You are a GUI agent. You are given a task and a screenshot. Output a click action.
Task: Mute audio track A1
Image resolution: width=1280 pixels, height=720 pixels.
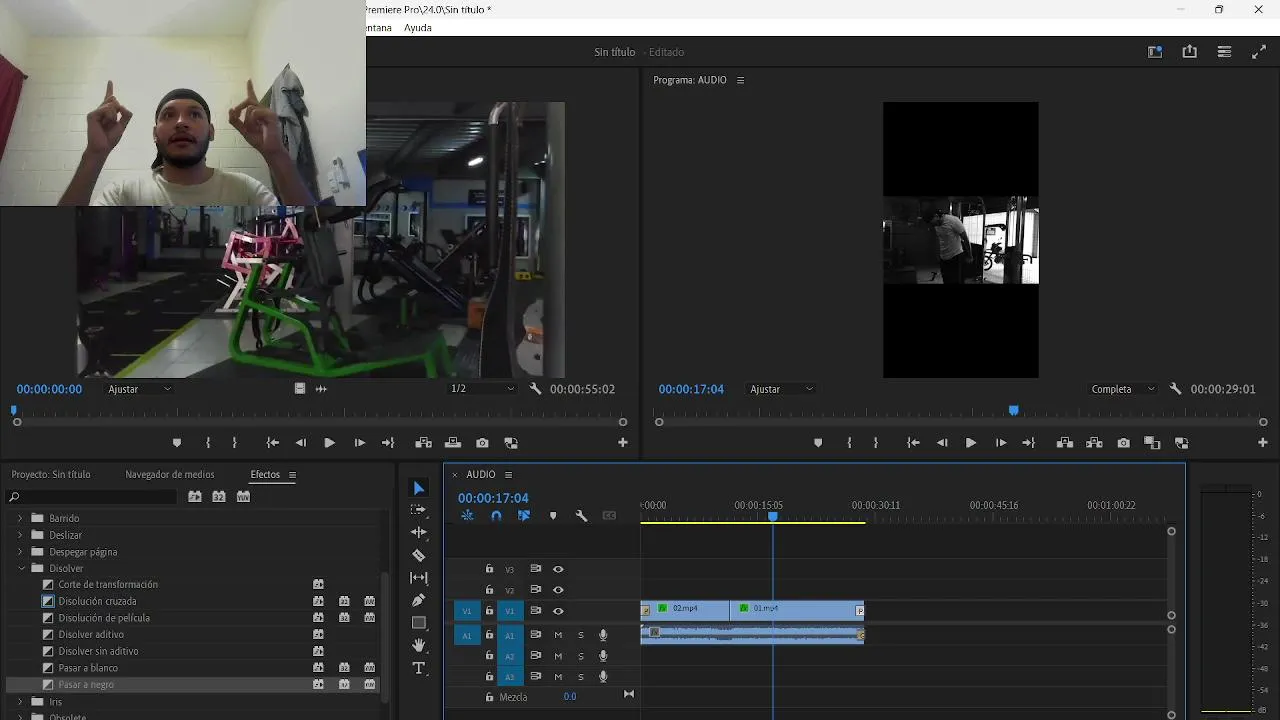pos(558,635)
